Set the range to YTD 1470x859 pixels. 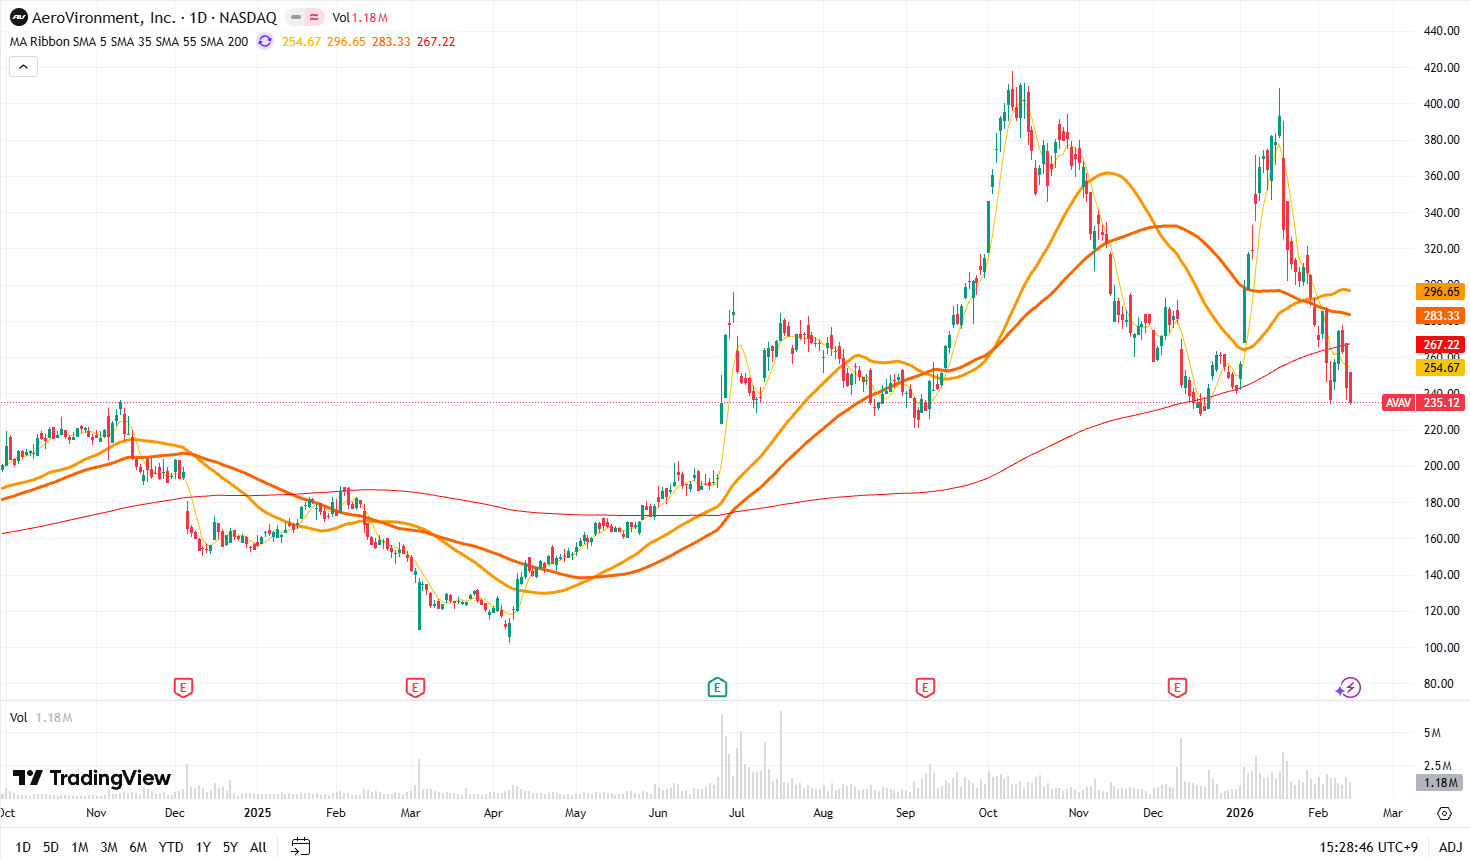pos(171,847)
